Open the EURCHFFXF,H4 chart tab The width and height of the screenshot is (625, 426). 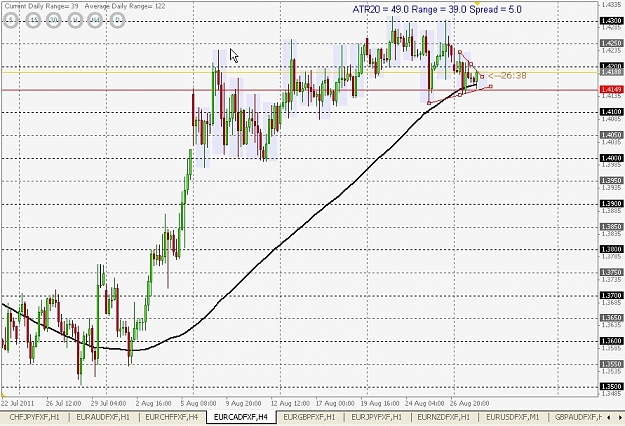(x=171, y=417)
